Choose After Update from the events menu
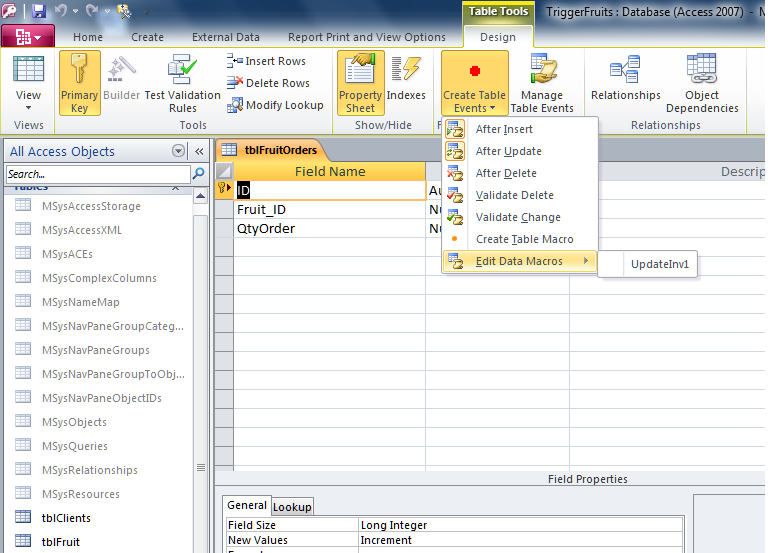This screenshot has width=768, height=553. [520, 151]
